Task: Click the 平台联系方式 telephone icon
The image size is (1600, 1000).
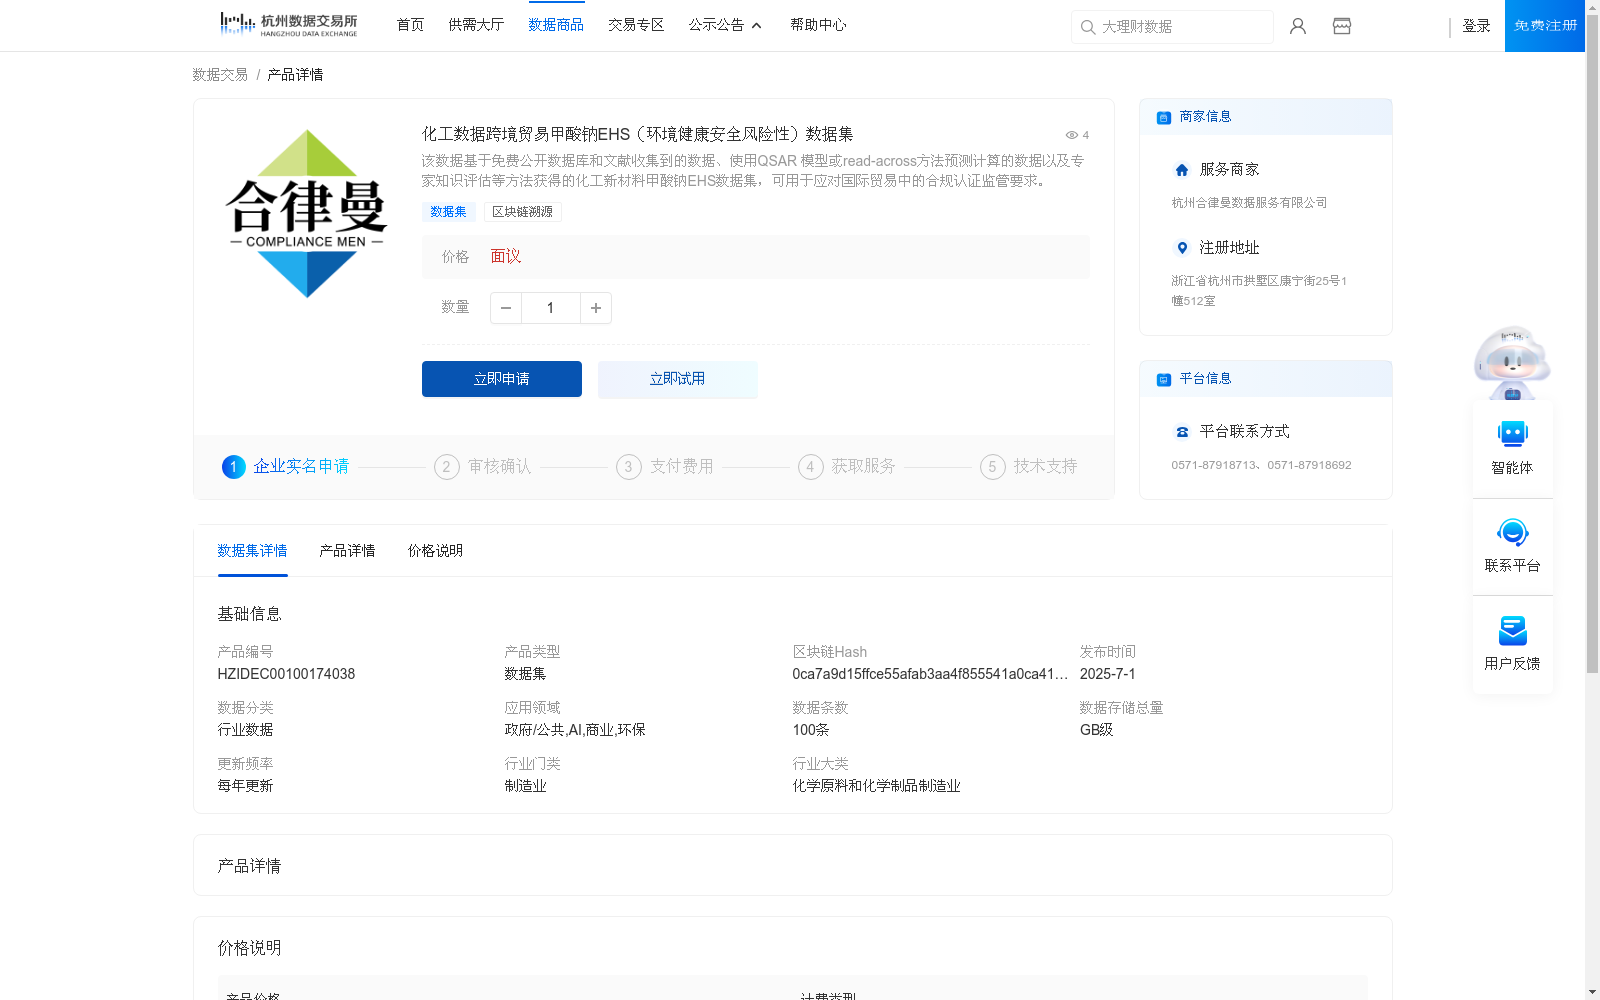Action: coord(1182,432)
